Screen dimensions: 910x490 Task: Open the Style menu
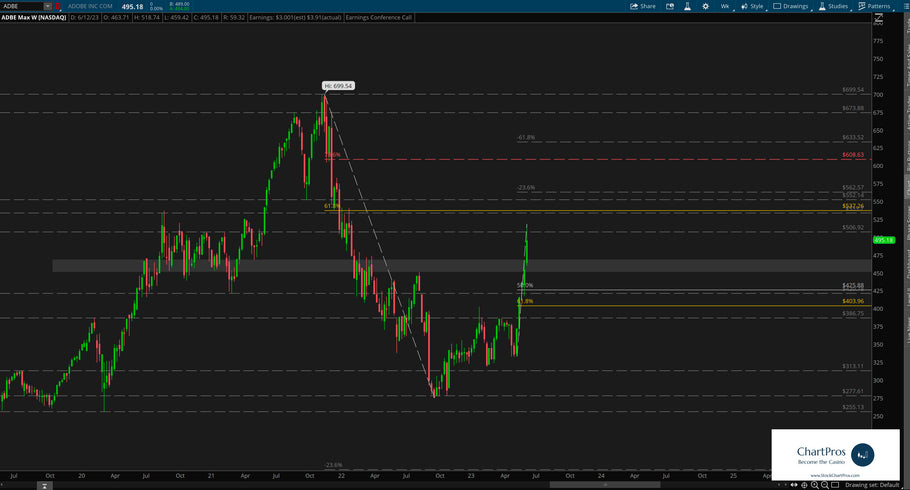[753, 6]
